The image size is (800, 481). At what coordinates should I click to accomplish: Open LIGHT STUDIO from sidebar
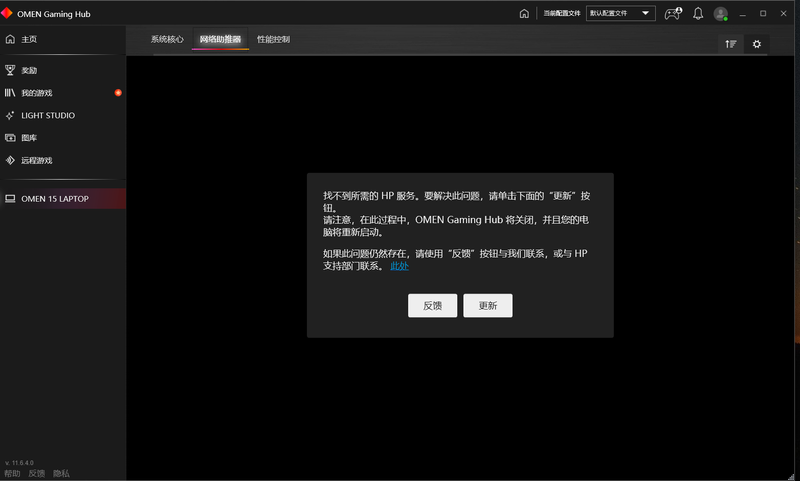click(x=48, y=115)
